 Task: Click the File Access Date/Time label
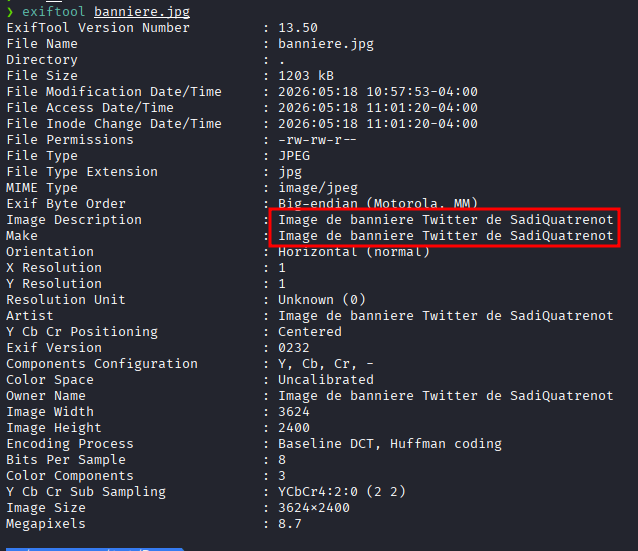coord(90,108)
